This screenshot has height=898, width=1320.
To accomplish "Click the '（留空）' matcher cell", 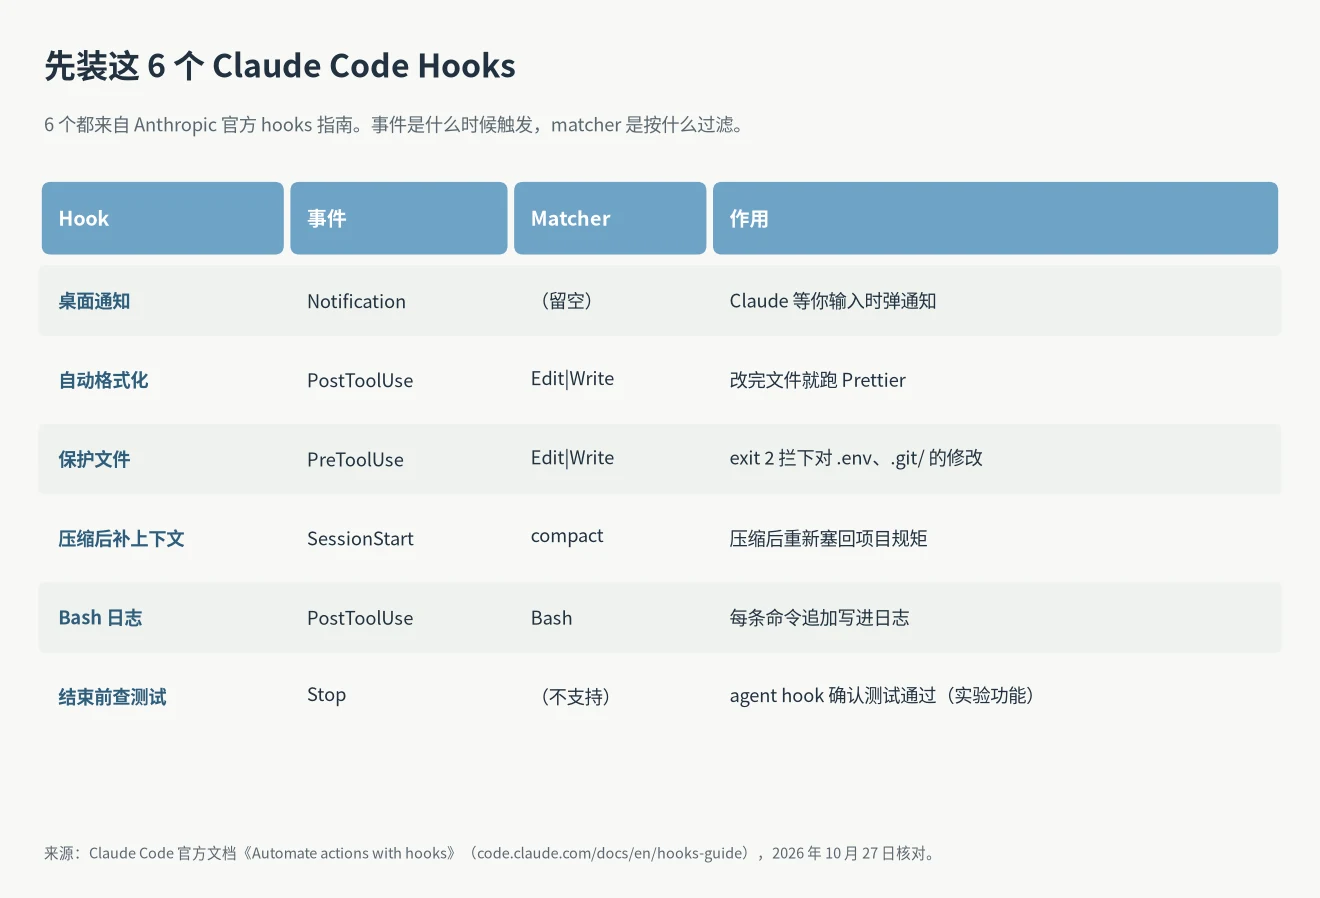I will pyautogui.click(x=566, y=301).
